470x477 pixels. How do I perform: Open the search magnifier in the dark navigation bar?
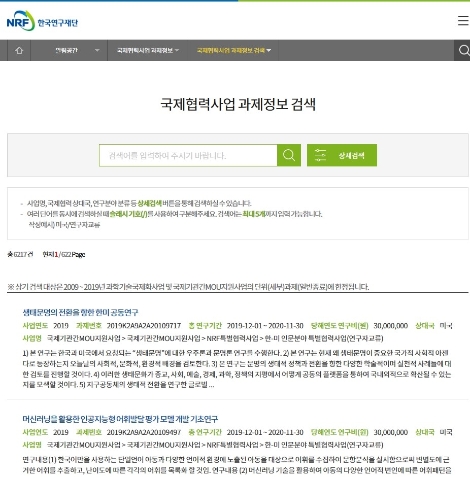[463, 50]
